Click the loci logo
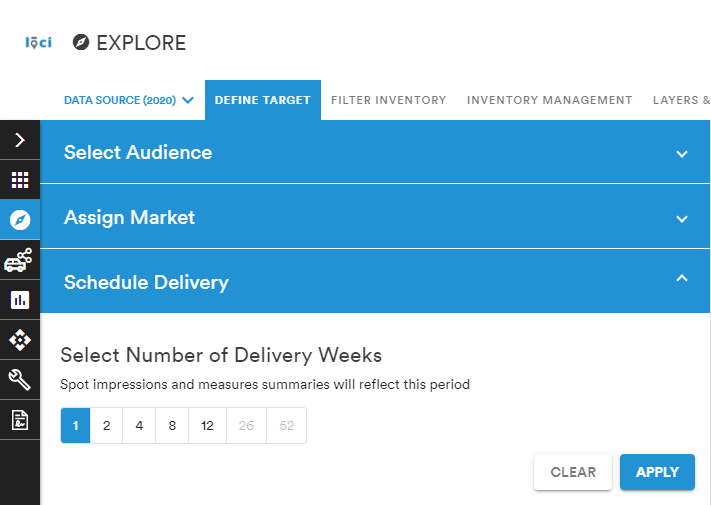 39,43
